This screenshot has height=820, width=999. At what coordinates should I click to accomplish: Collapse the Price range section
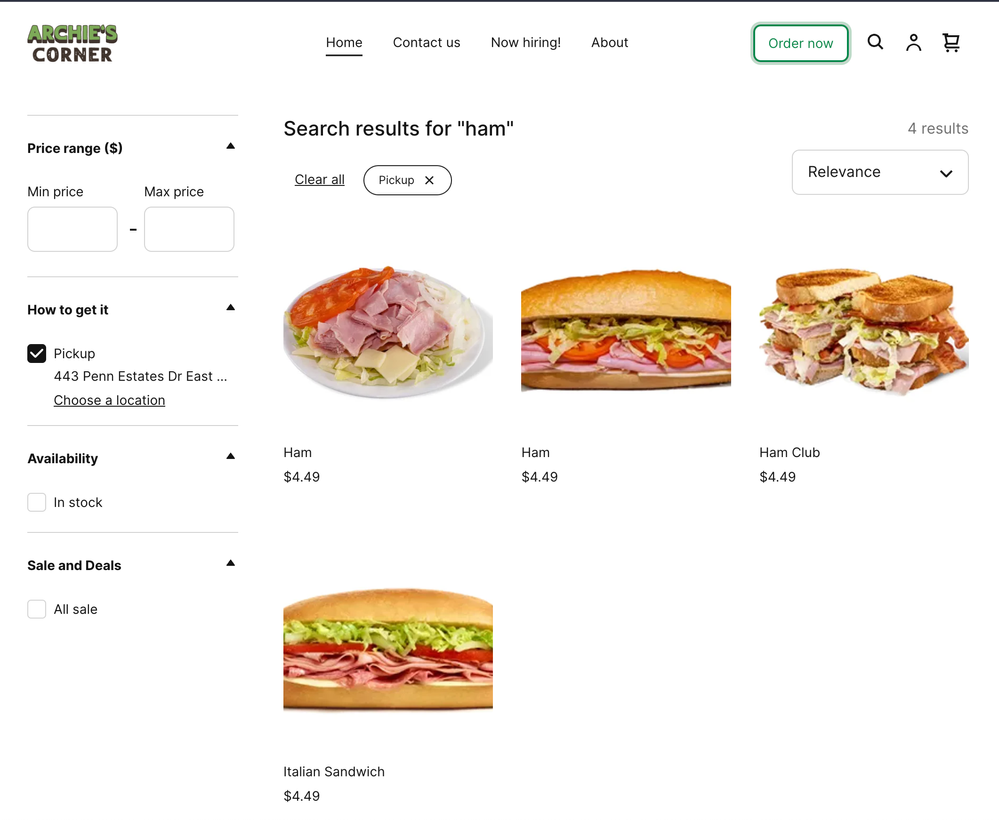coord(230,147)
